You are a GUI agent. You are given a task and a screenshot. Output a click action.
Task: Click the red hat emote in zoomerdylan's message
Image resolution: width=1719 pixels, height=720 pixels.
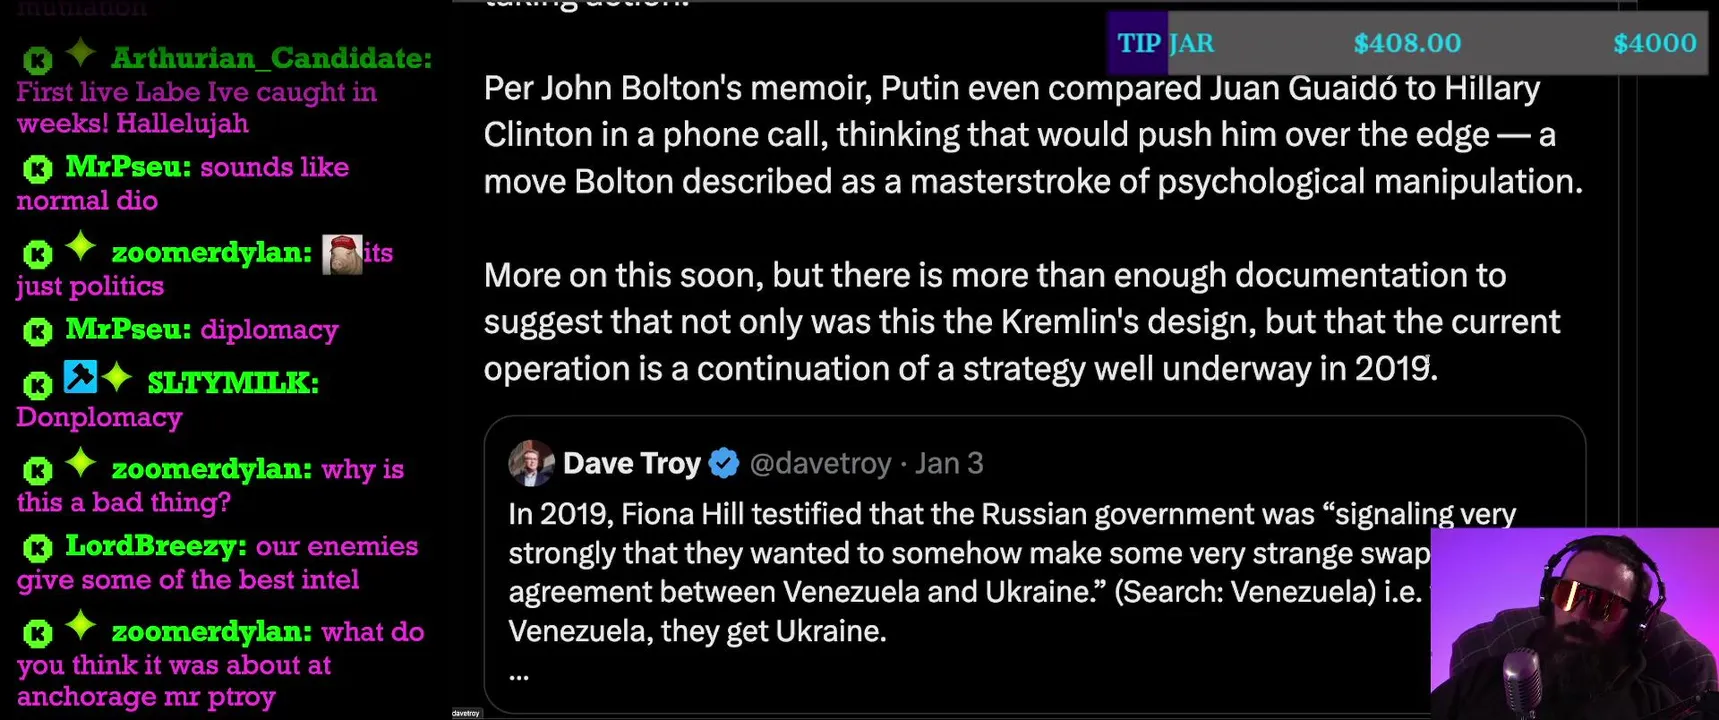[342, 255]
